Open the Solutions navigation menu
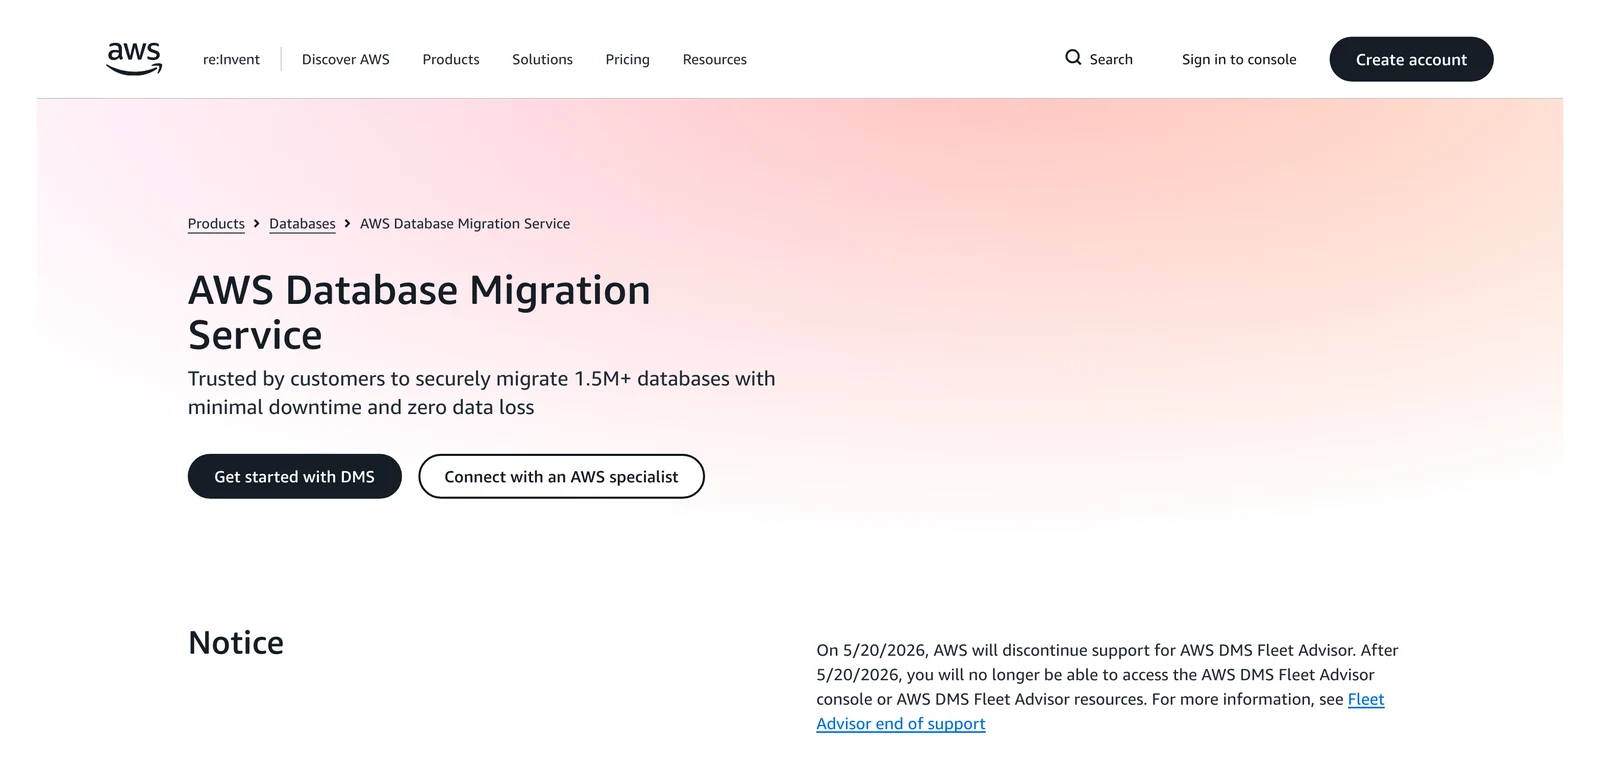This screenshot has width=1600, height=770. coord(542,60)
